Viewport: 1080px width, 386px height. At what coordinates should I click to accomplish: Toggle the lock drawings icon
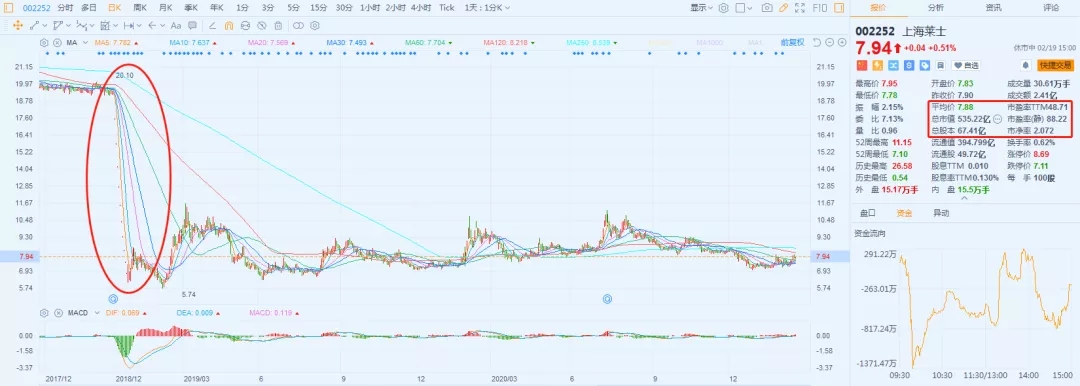coord(245,26)
